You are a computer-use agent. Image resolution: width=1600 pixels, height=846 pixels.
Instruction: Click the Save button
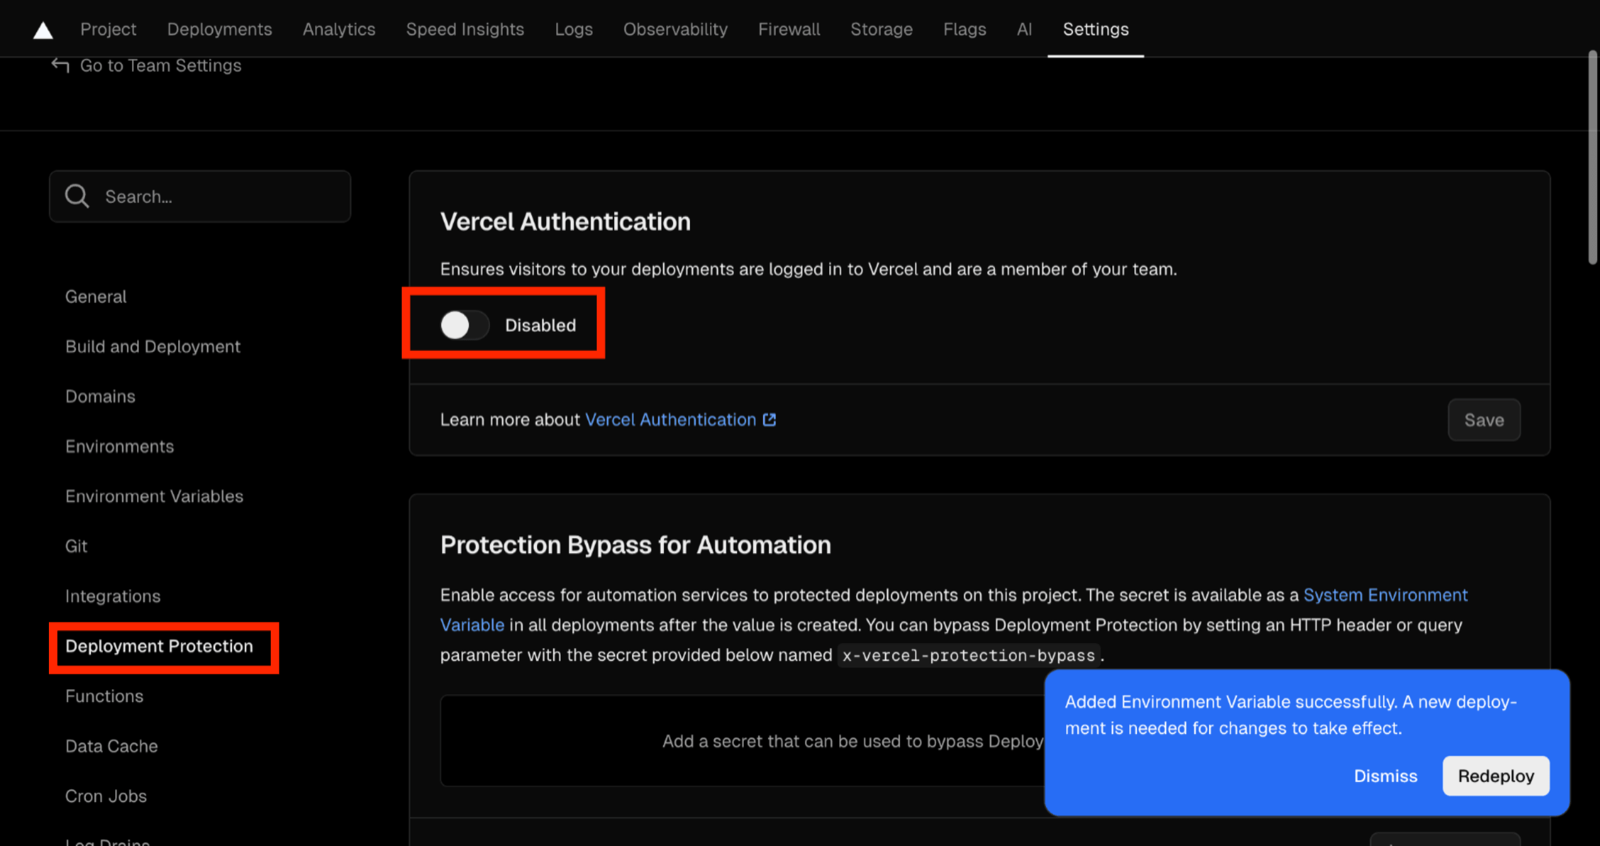tap(1484, 420)
